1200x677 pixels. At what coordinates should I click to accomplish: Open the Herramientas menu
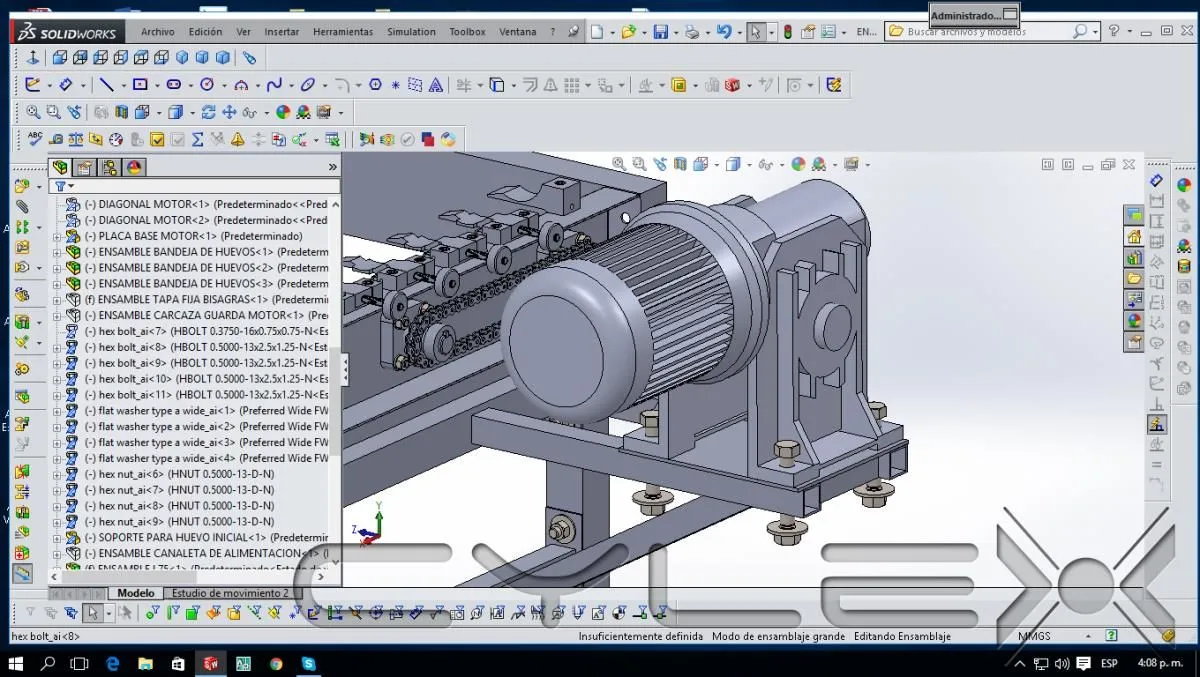tap(343, 32)
